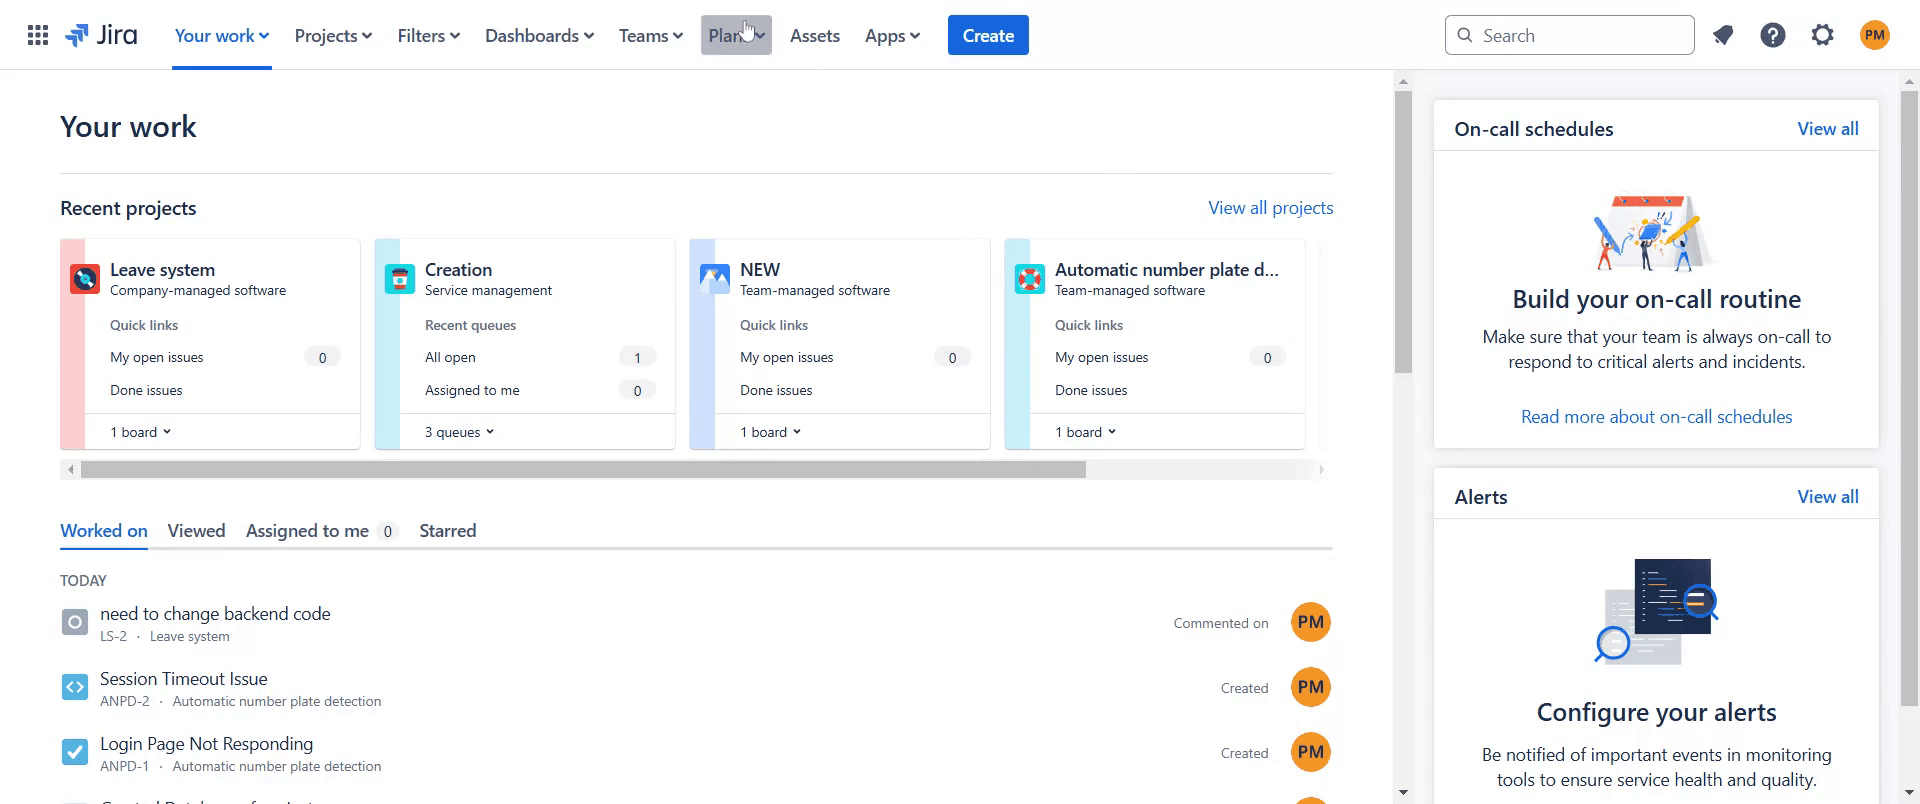1920x804 pixels.
Task: Click the blue Create button
Action: (x=988, y=35)
